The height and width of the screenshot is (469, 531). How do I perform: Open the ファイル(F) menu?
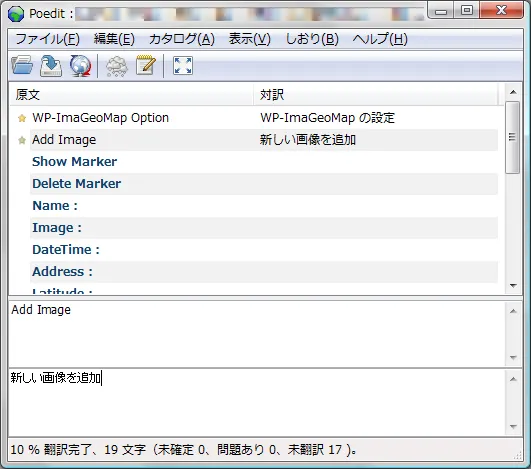(47, 39)
